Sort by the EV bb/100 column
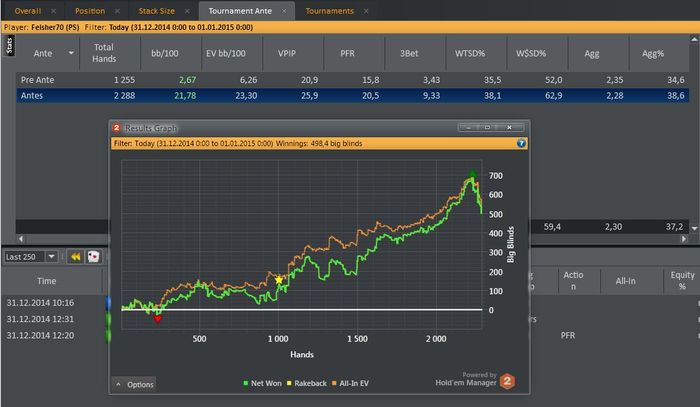700x407 pixels. pyautogui.click(x=225, y=53)
